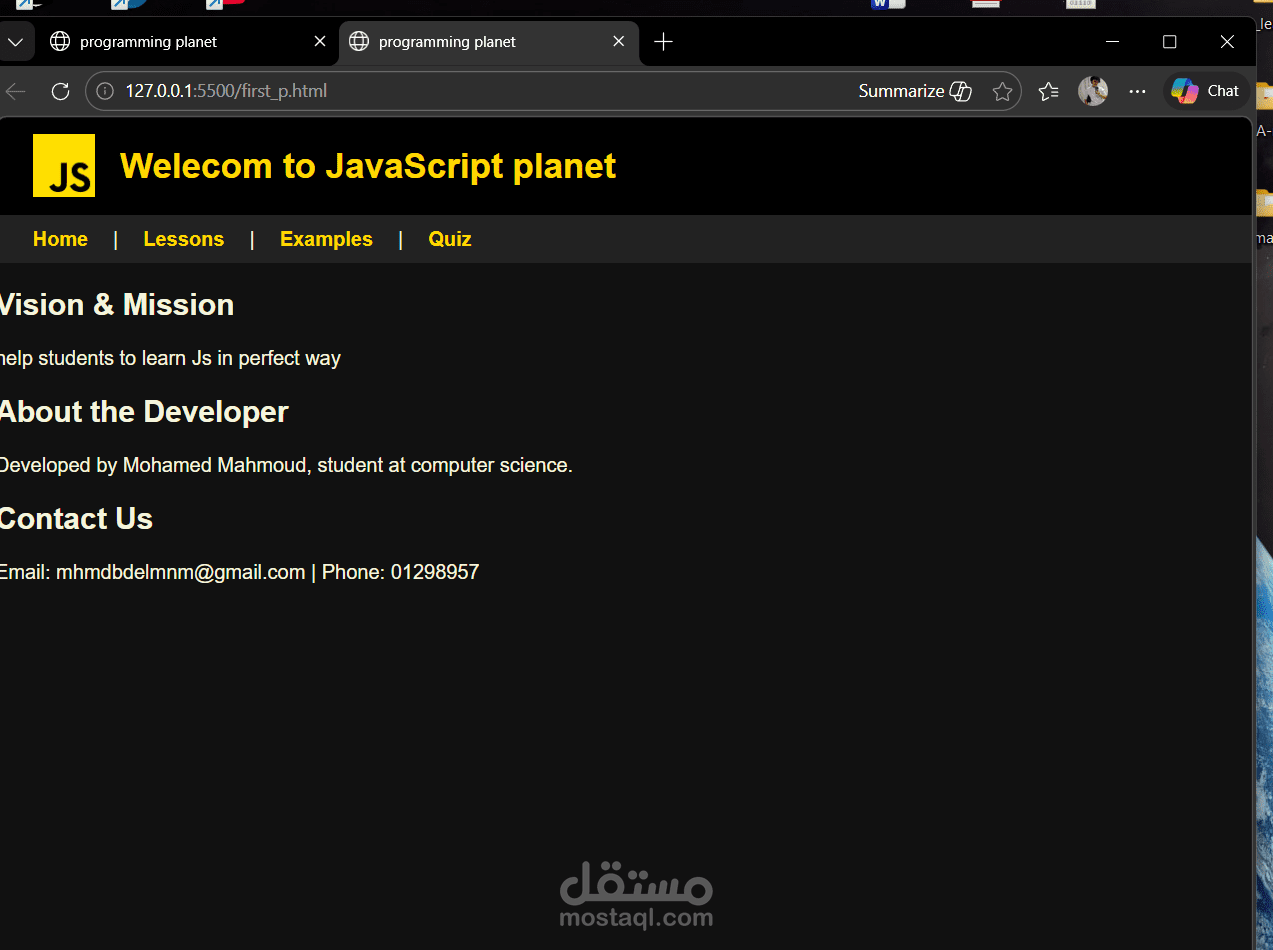Click inside the address bar
This screenshot has width=1273, height=950.
click(400, 90)
